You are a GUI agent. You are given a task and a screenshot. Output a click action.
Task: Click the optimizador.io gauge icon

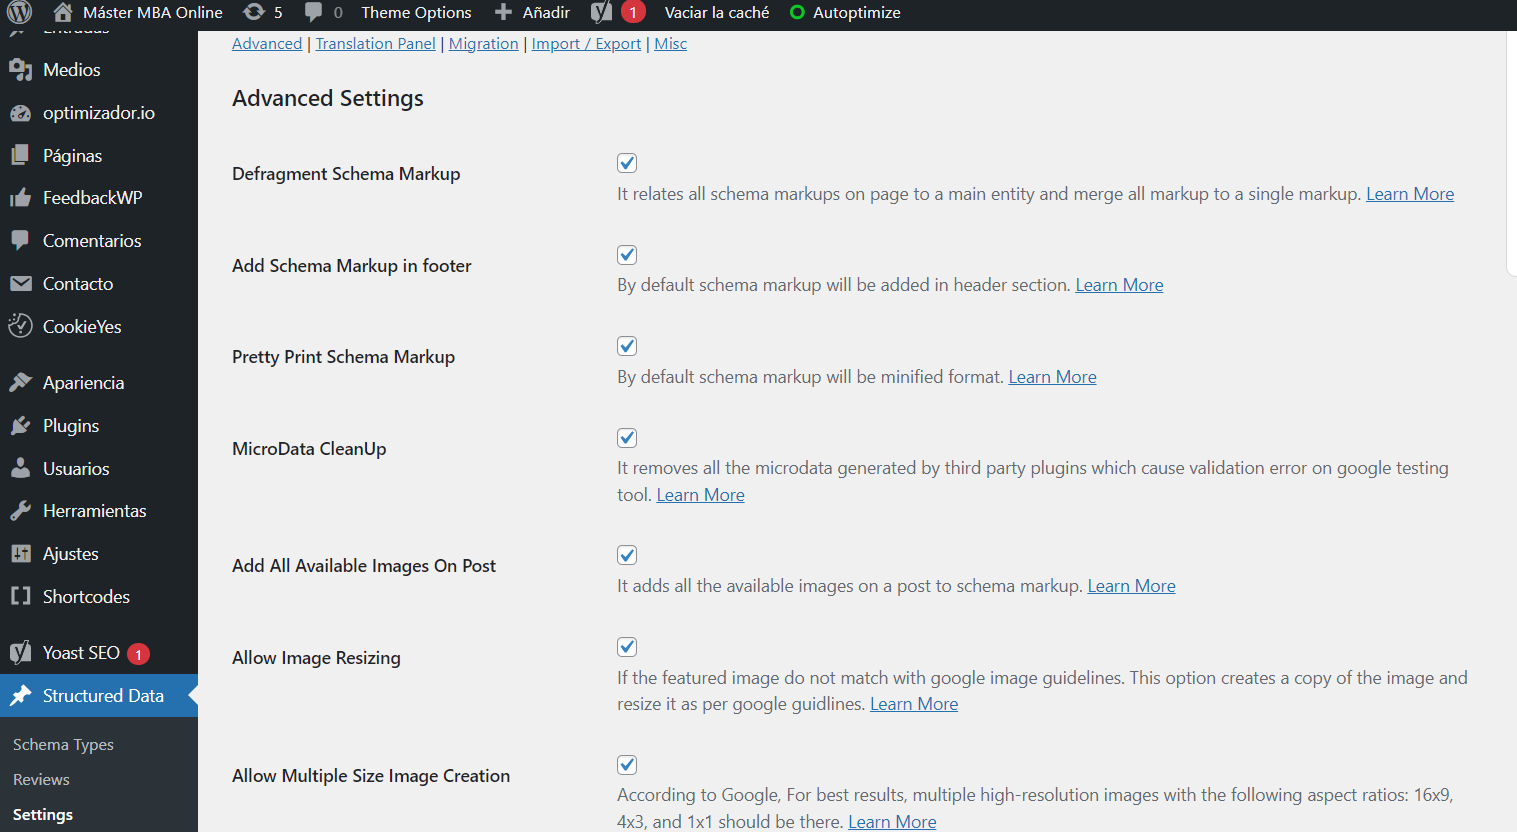click(x=20, y=113)
